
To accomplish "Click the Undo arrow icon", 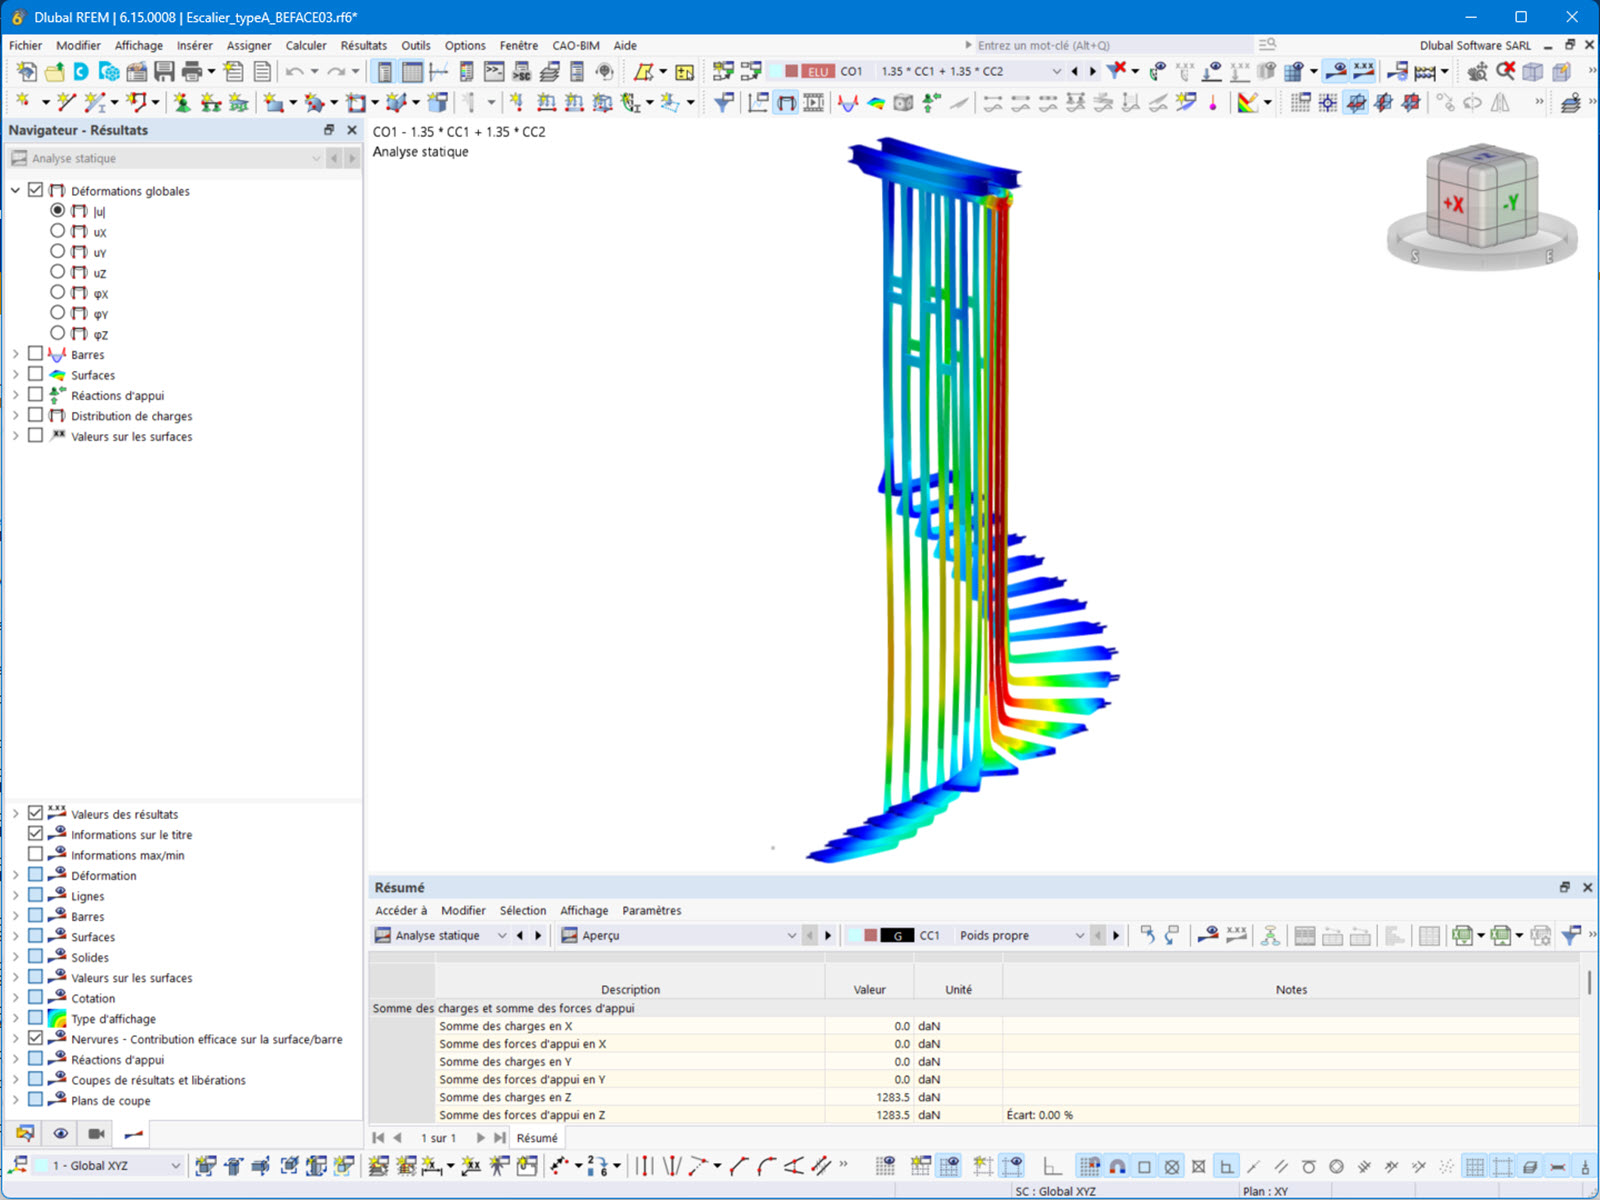I will (294, 71).
